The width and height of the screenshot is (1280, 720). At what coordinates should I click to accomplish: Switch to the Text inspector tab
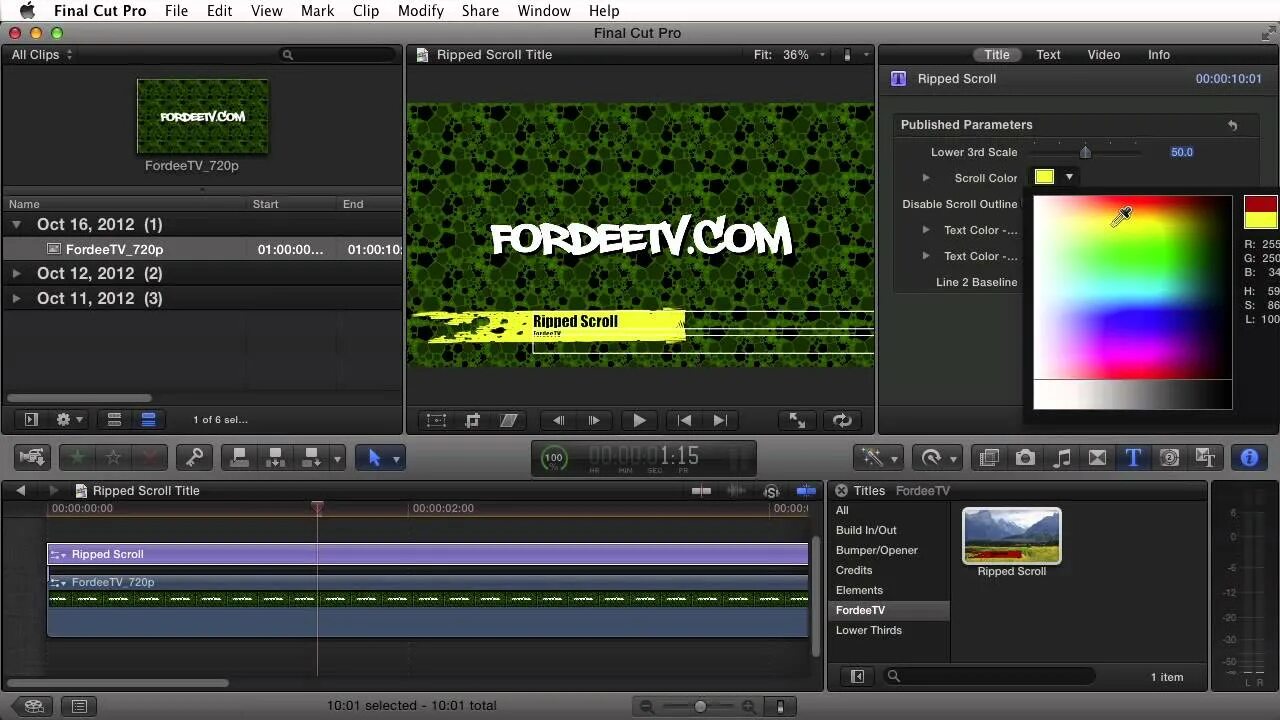pyautogui.click(x=1048, y=55)
